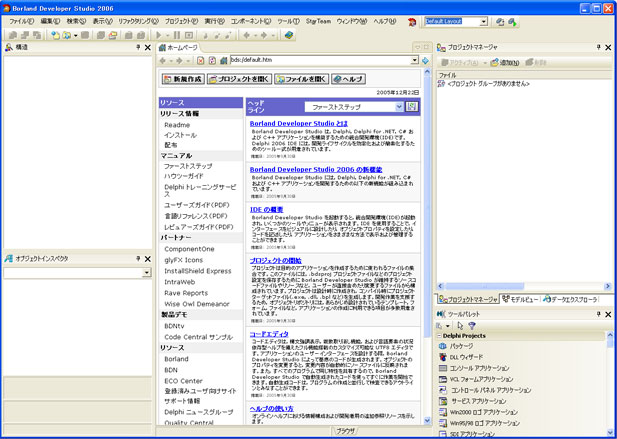Viewport: 617px width, 439px height.
Task: Open the プロジェクト menu
Action: click(x=181, y=21)
